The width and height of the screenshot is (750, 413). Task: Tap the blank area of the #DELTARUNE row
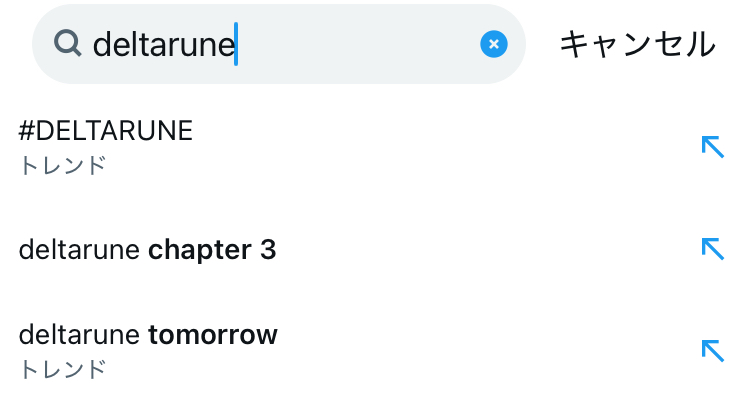click(445, 147)
